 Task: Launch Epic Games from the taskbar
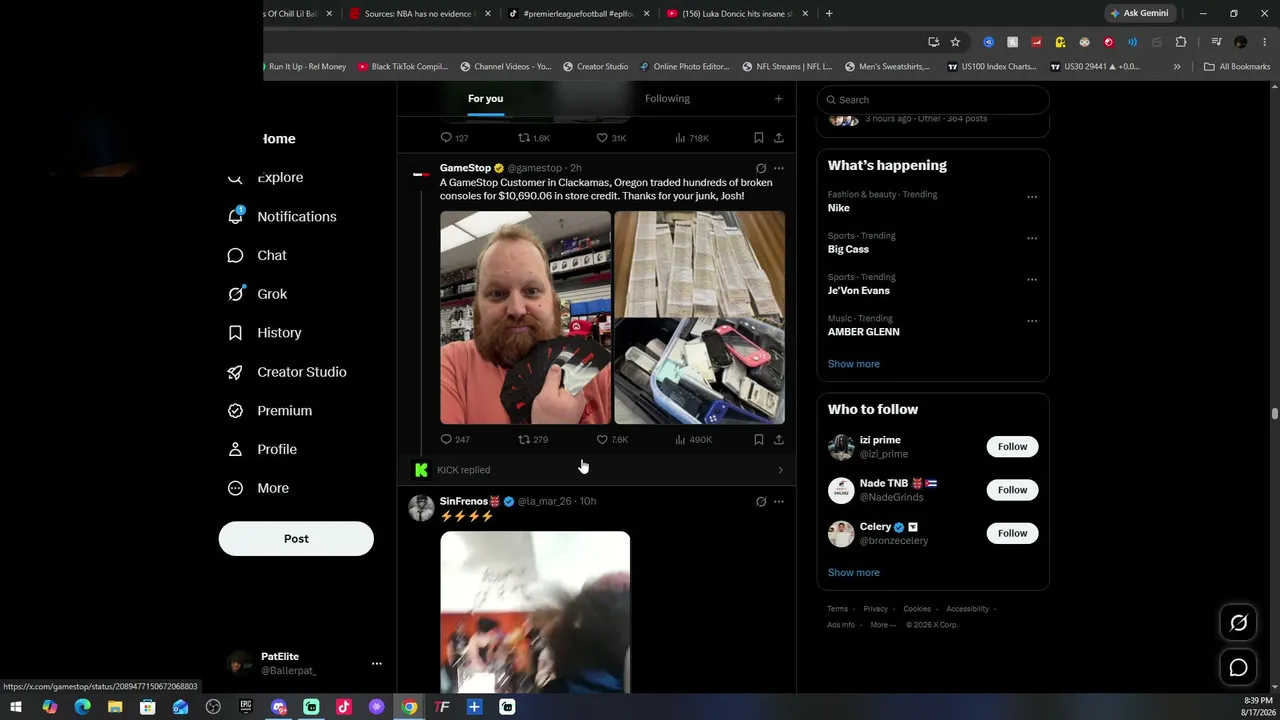(x=246, y=707)
